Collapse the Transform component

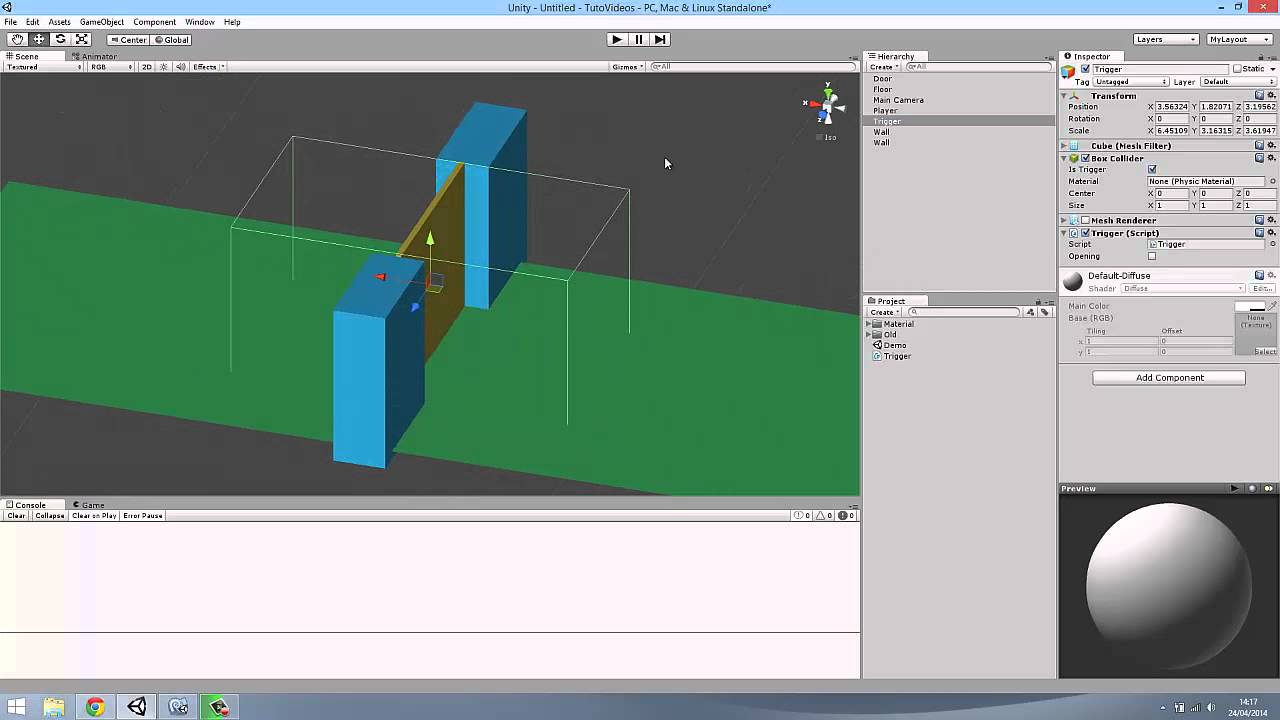tap(1064, 96)
